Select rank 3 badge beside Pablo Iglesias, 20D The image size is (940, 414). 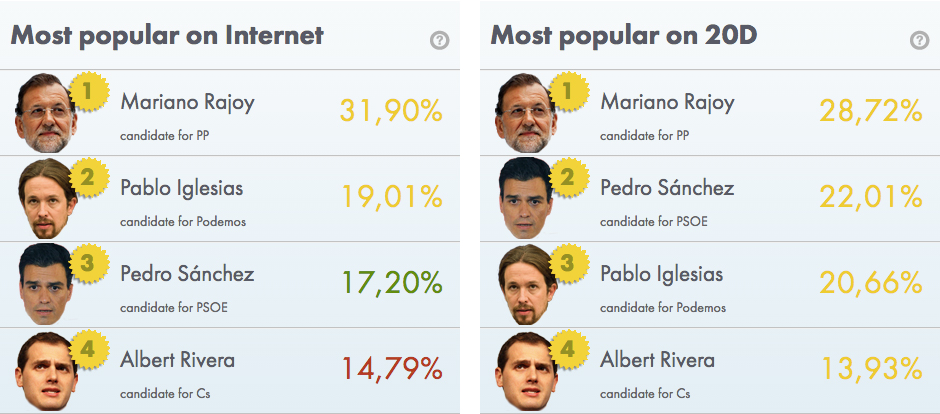pos(569,264)
